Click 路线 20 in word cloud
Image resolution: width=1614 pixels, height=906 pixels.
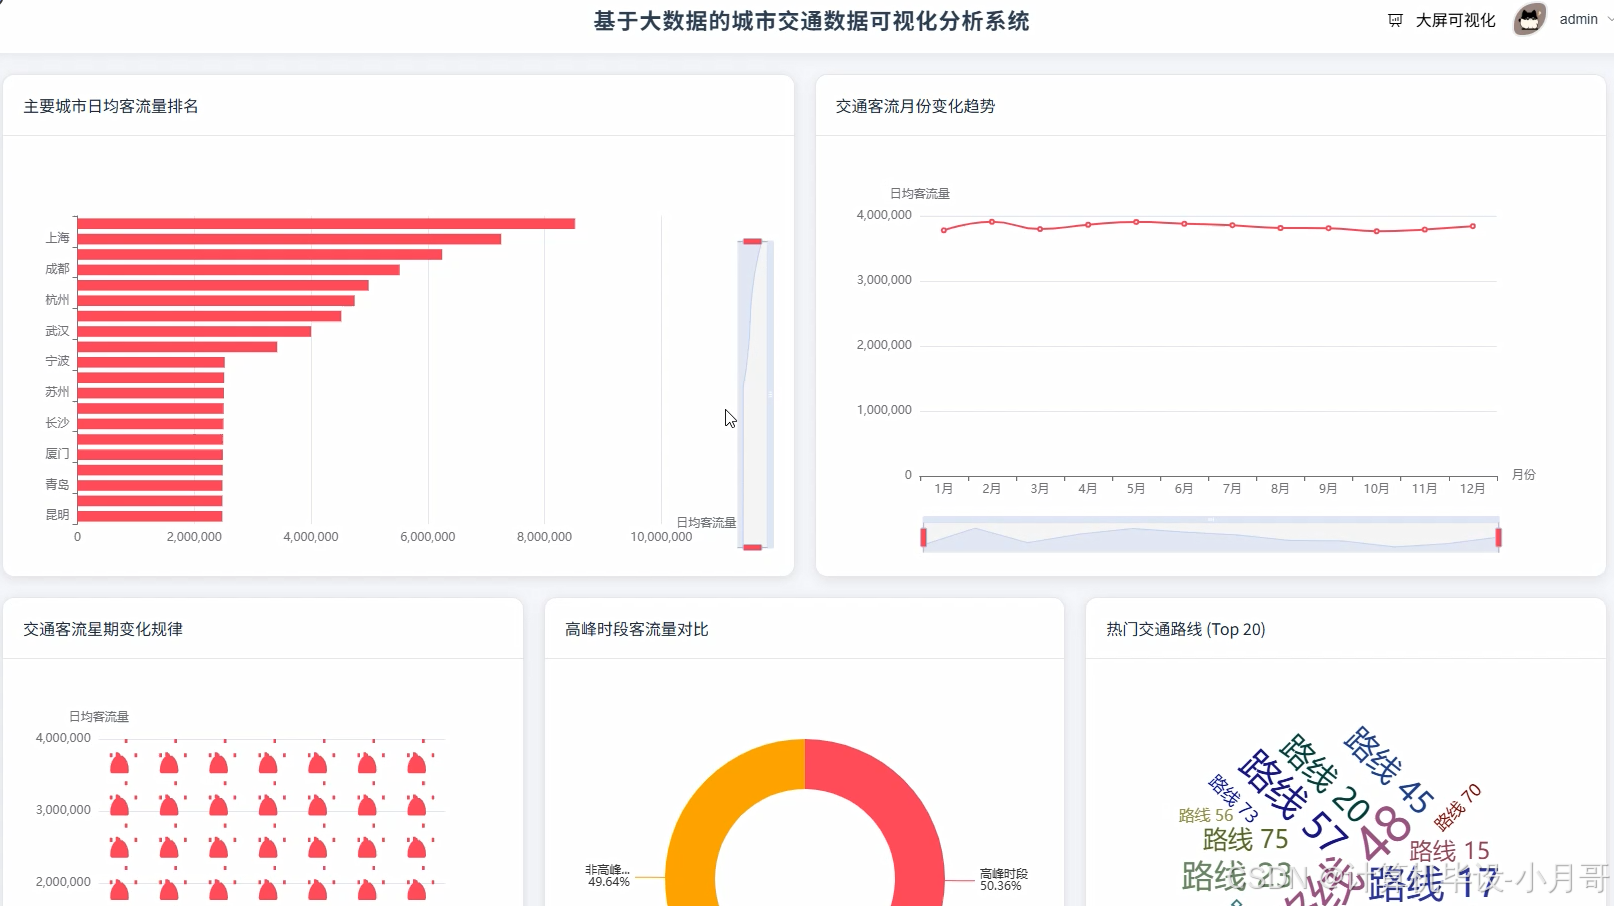coord(1325,778)
